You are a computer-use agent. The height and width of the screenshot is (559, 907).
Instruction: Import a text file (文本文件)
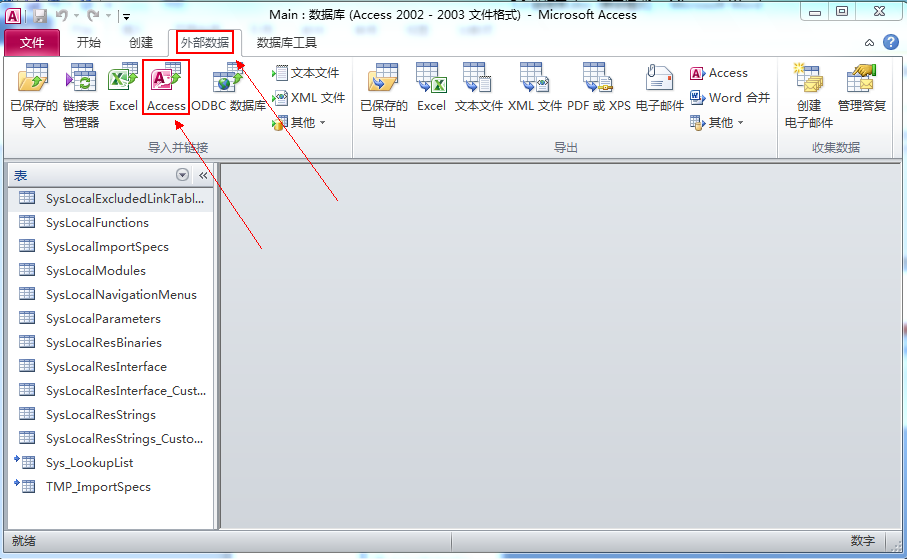(x=306, y=73)
